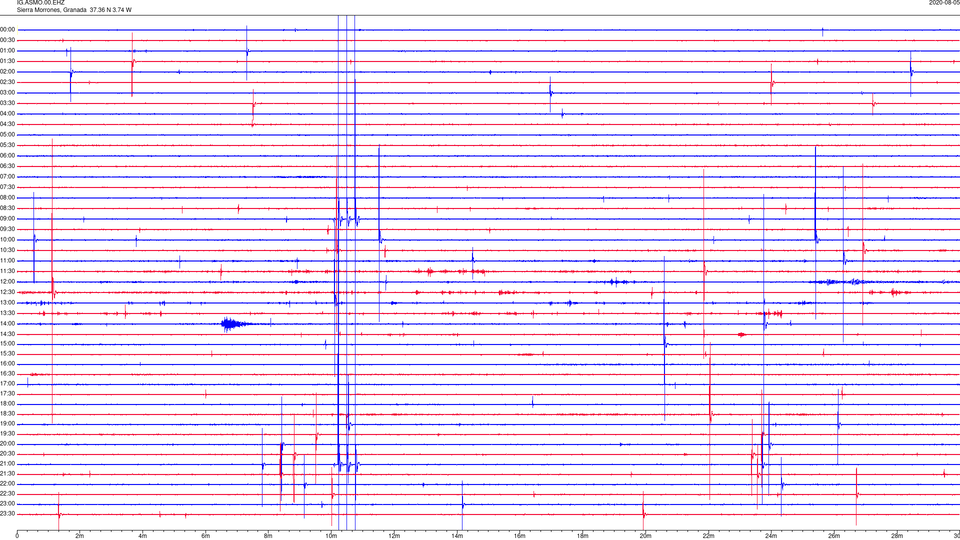
Task: Click the 22:00 trace time label
Action: 8,484
